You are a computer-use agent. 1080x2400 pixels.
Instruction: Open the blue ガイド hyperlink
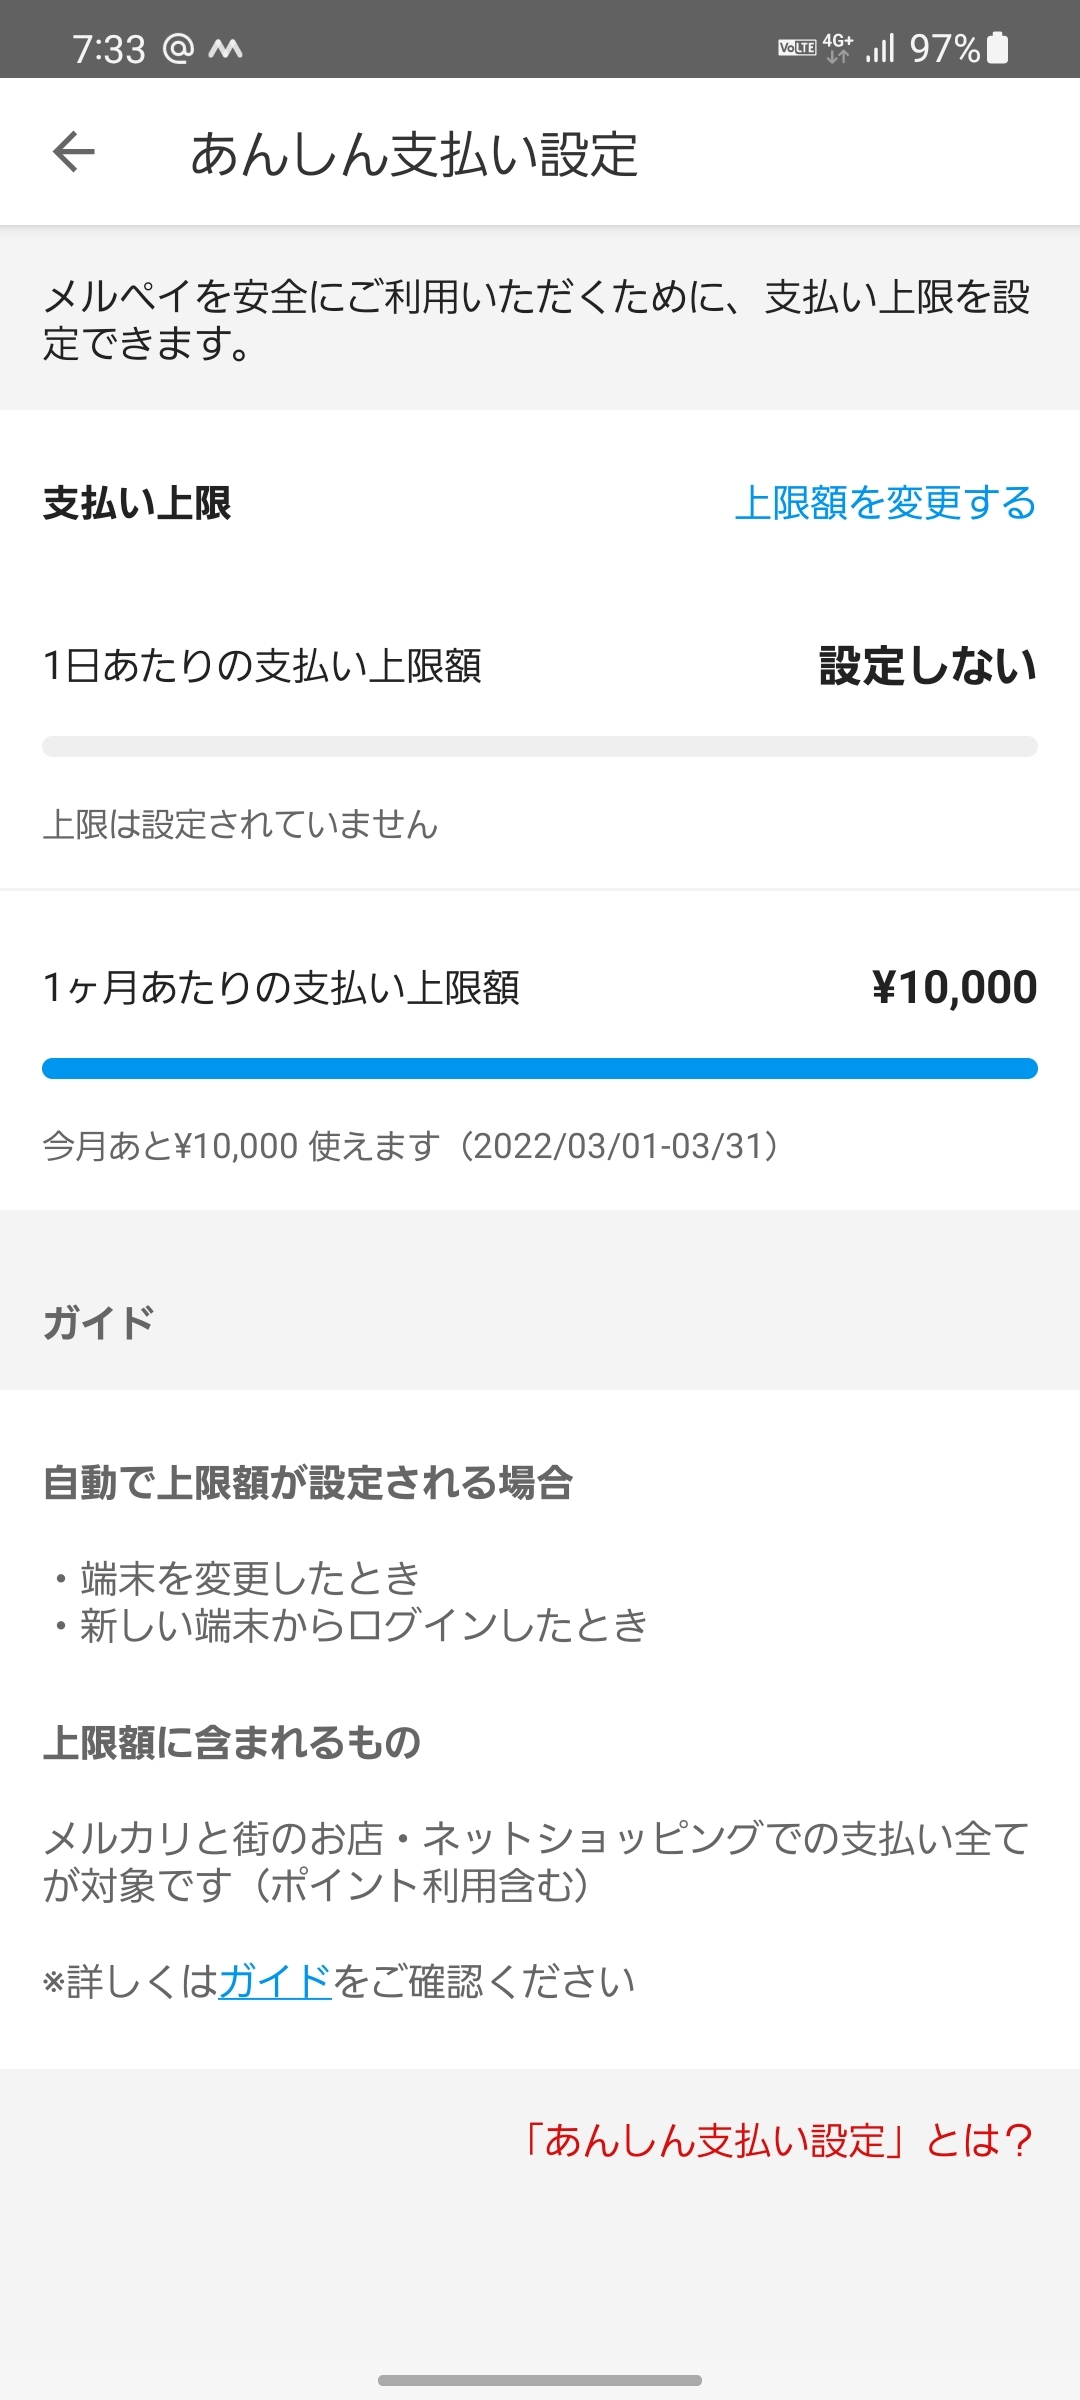click(274, 1981)
